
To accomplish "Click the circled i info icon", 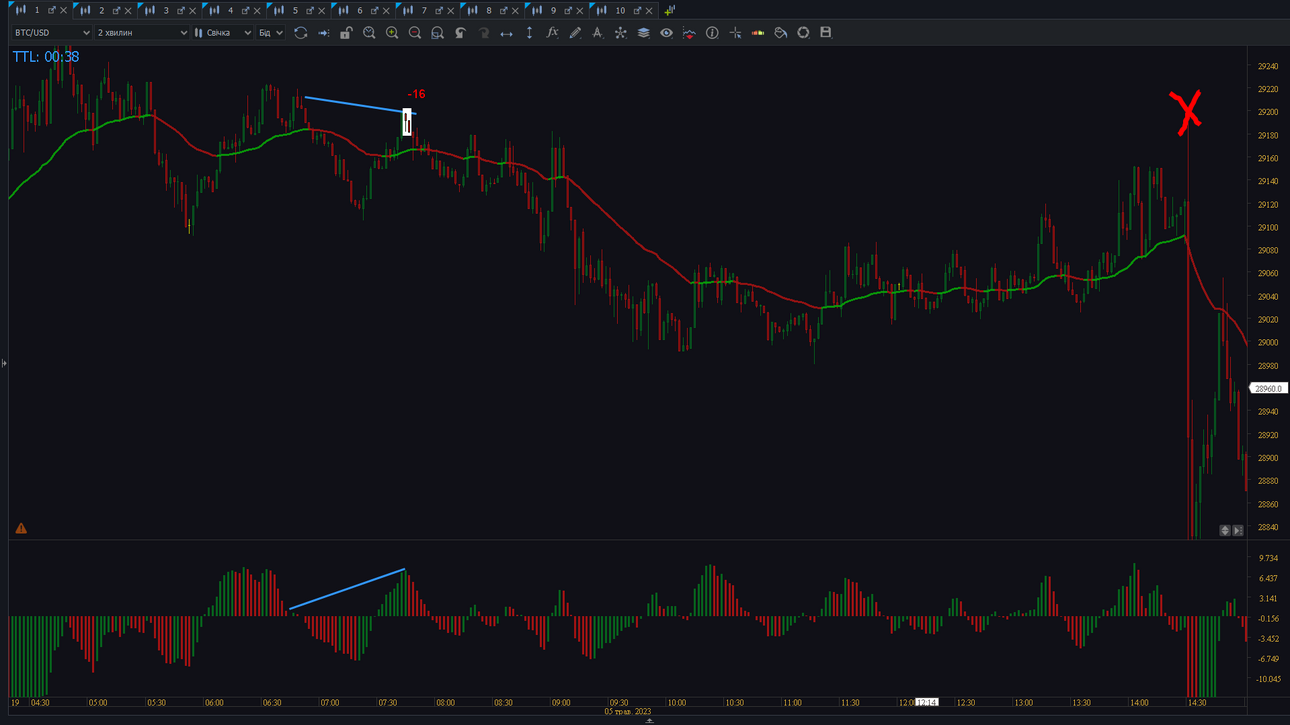I will coord(712,33).
